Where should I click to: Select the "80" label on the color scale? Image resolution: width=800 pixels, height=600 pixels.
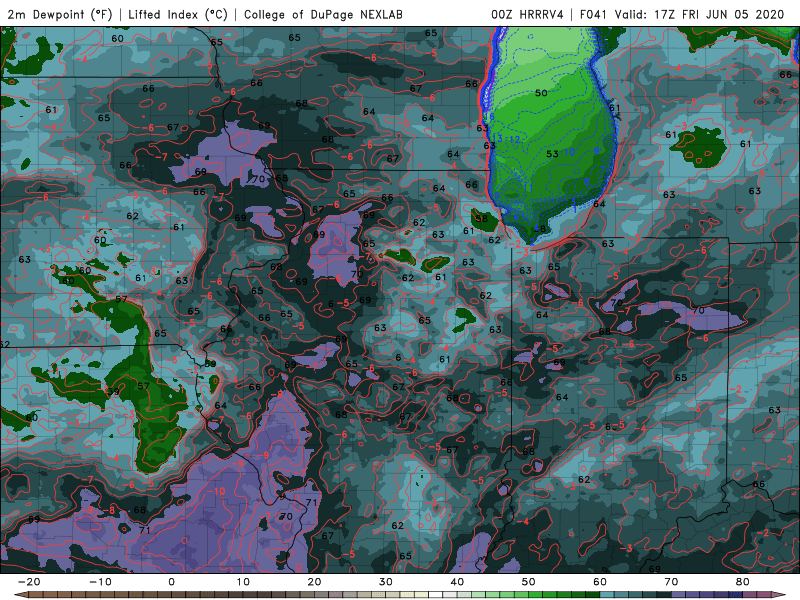click(743, 582)
